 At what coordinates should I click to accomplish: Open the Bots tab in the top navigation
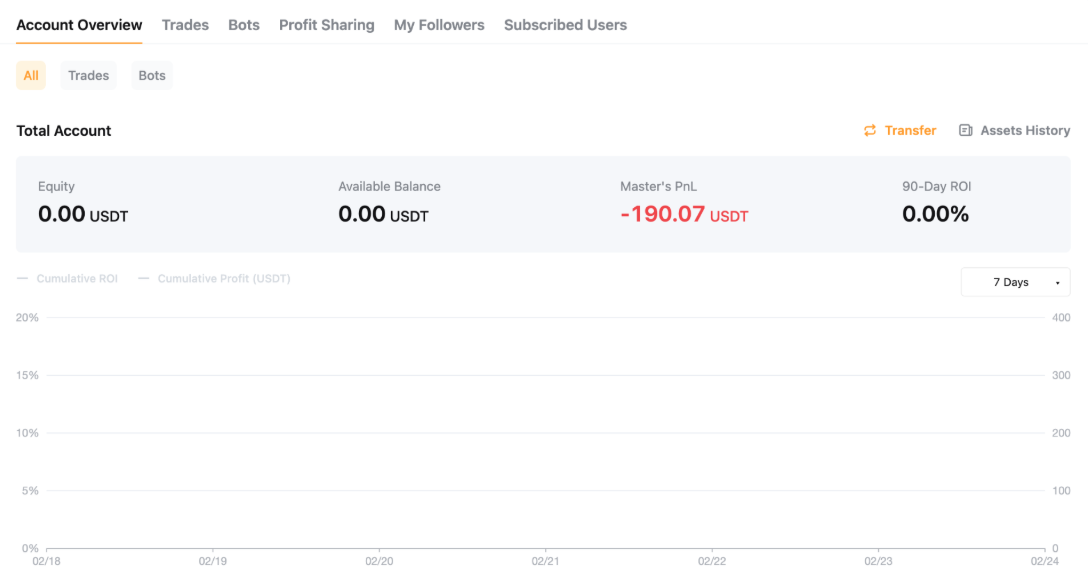pos(244,25)
